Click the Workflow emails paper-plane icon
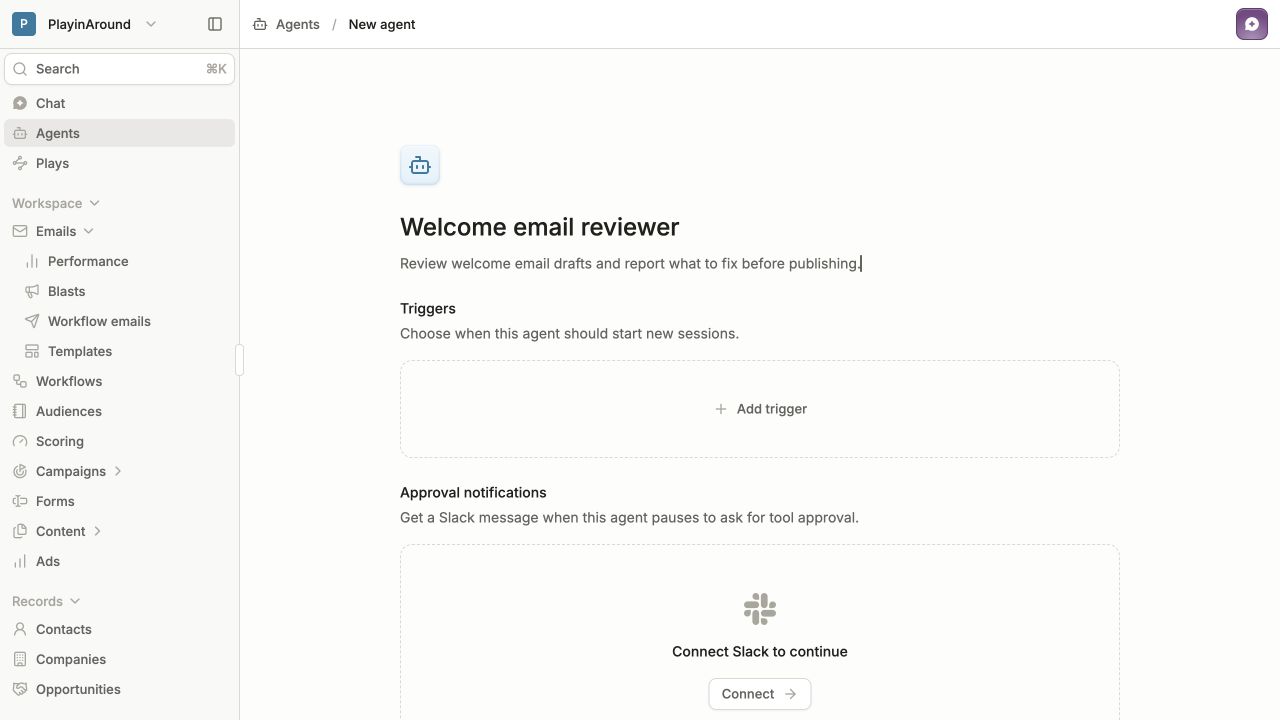Screen dimensions: 1280x720 pos(32,321)
